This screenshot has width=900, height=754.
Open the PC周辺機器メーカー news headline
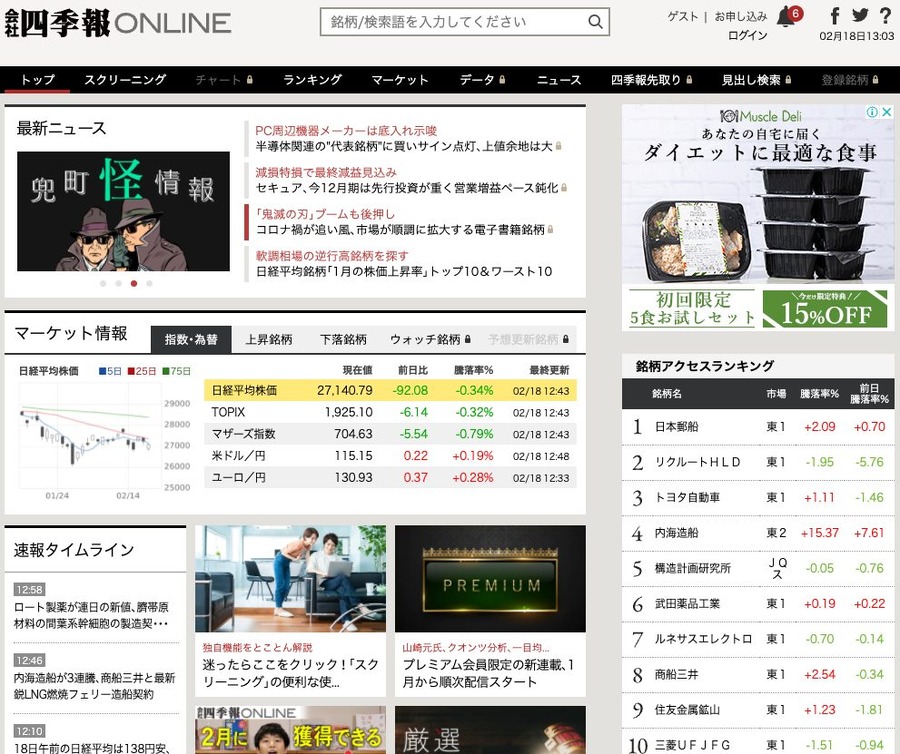[408, 138]
